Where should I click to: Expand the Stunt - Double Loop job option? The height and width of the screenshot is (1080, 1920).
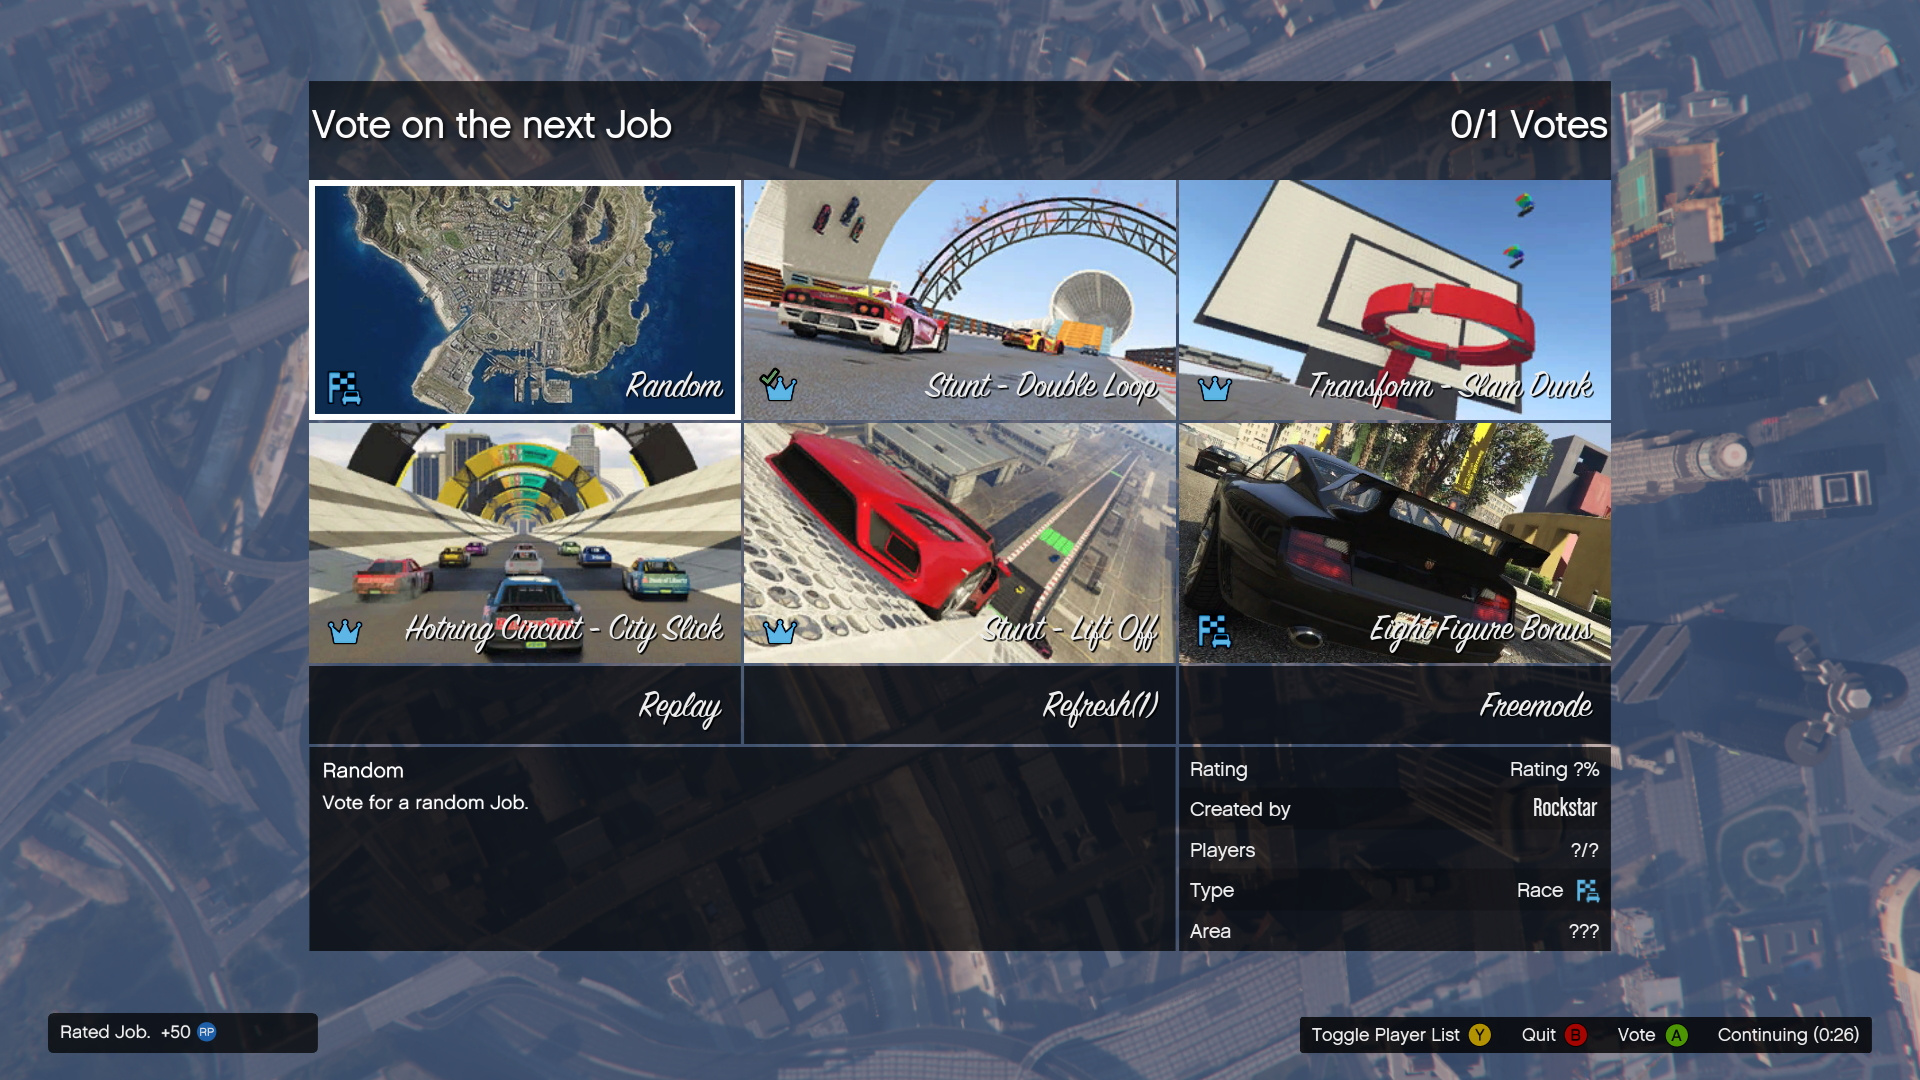pyautogui.click(x=959, y=298)
